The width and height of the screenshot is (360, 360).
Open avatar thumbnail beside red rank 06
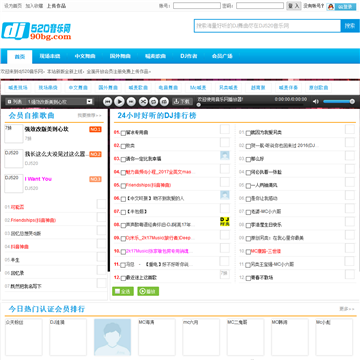225,195
